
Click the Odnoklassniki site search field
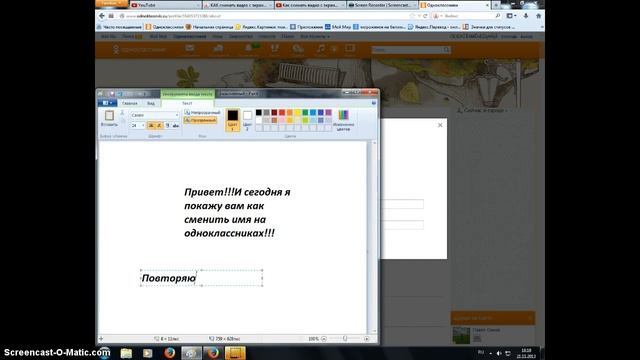point(411,49)
